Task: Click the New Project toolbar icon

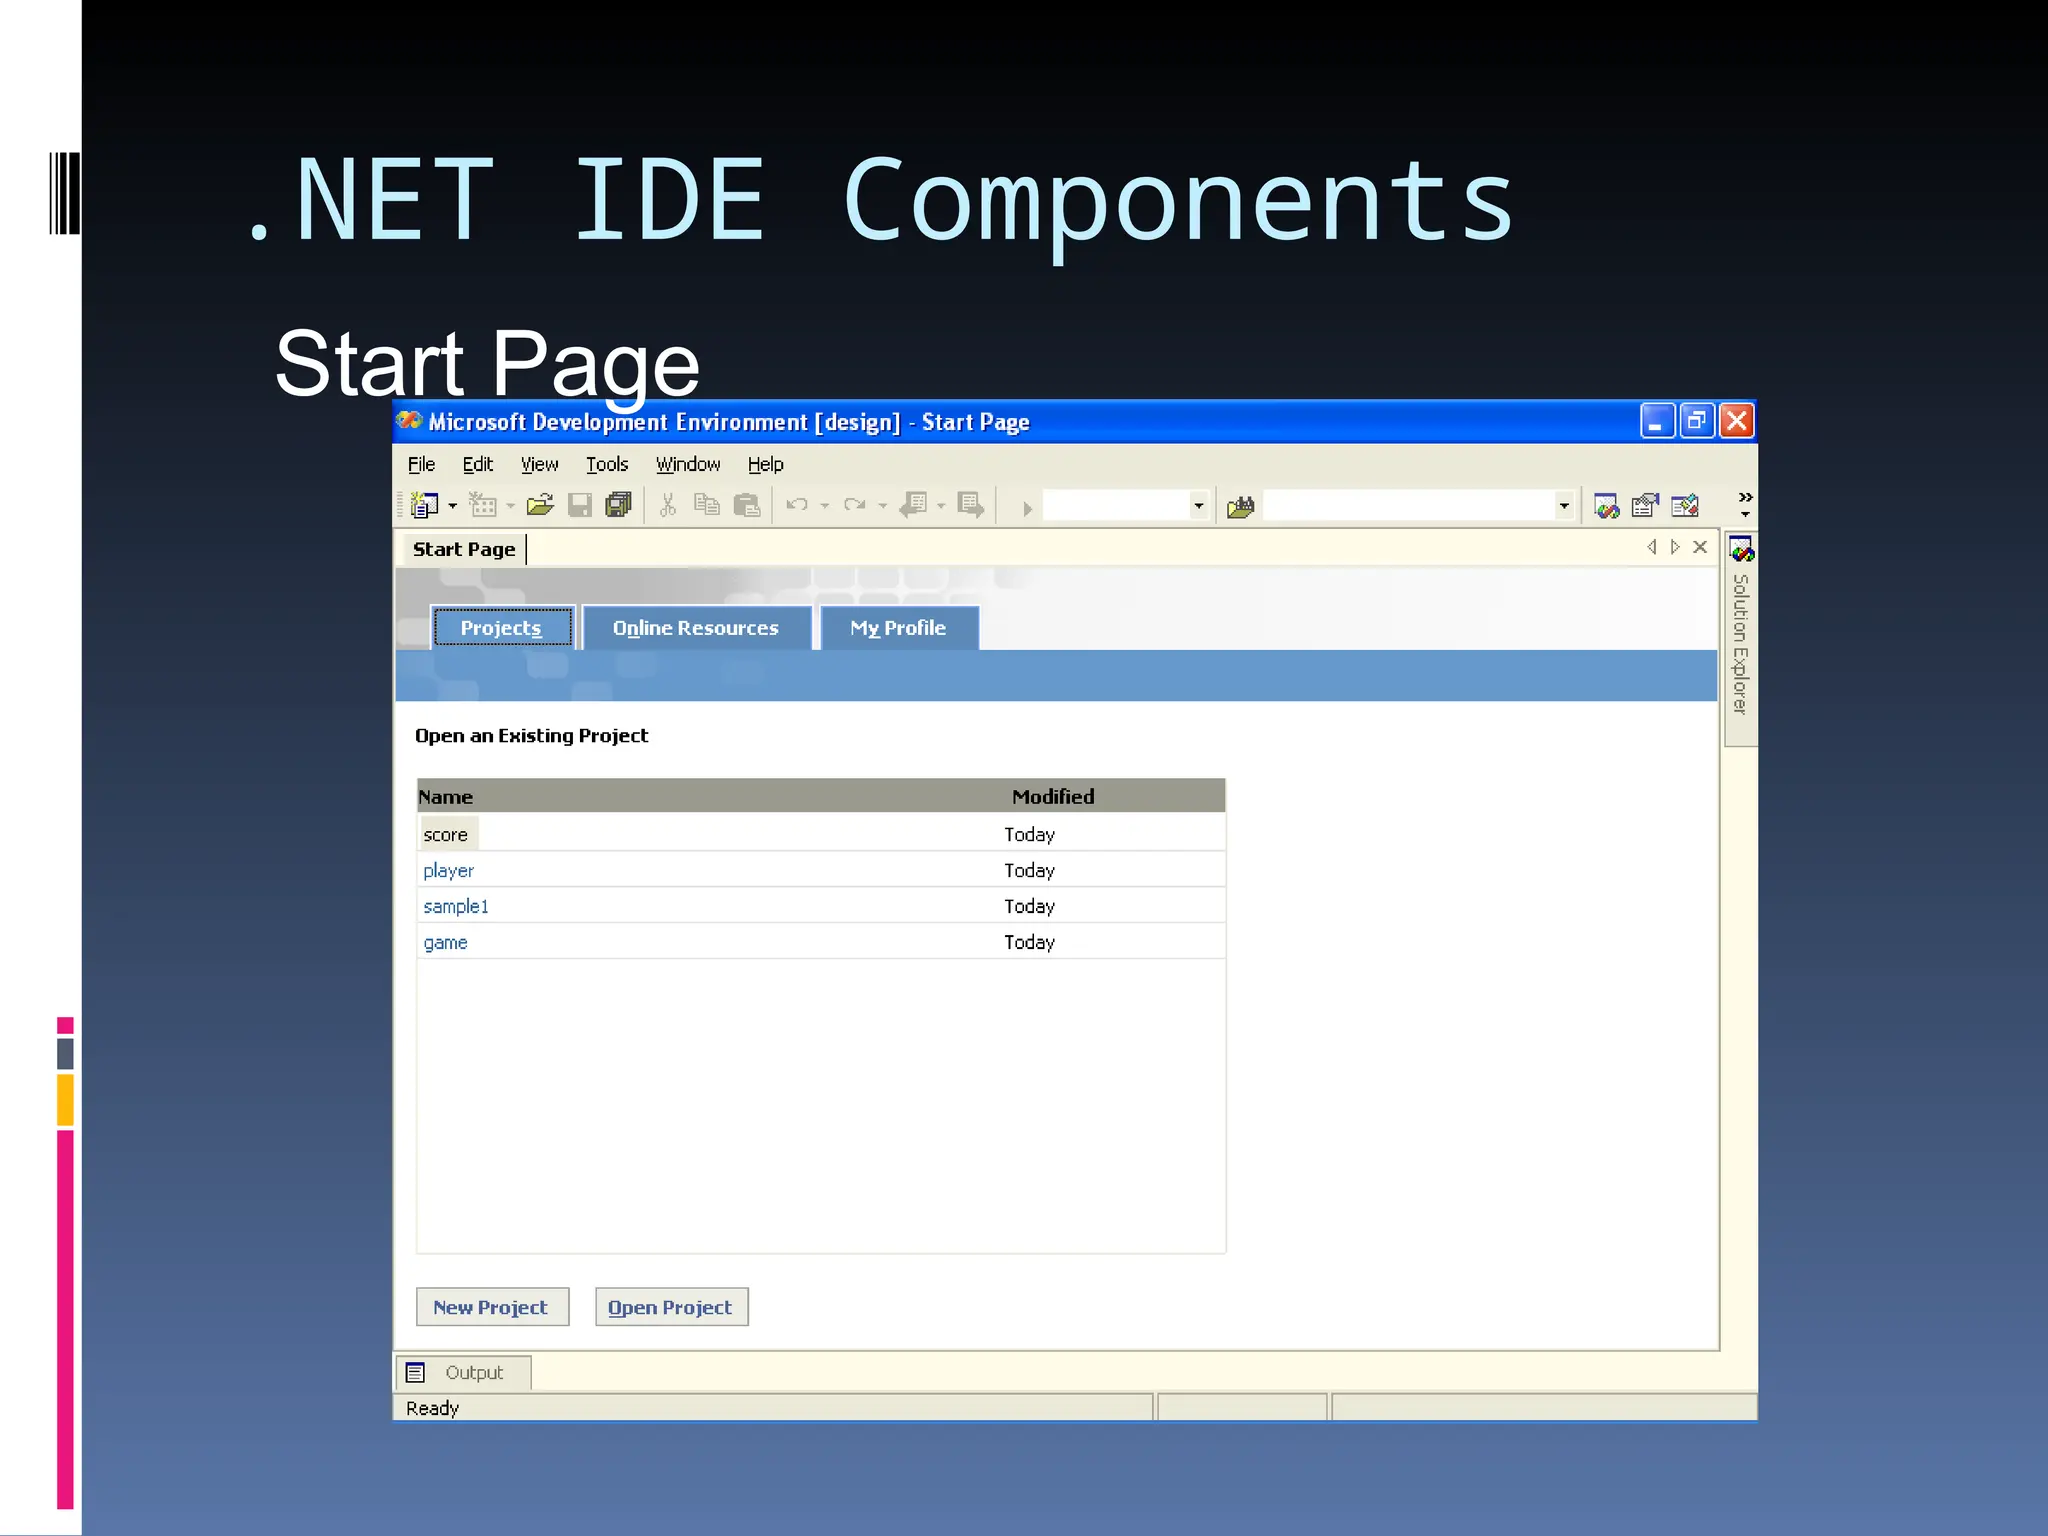Action: 425,506
